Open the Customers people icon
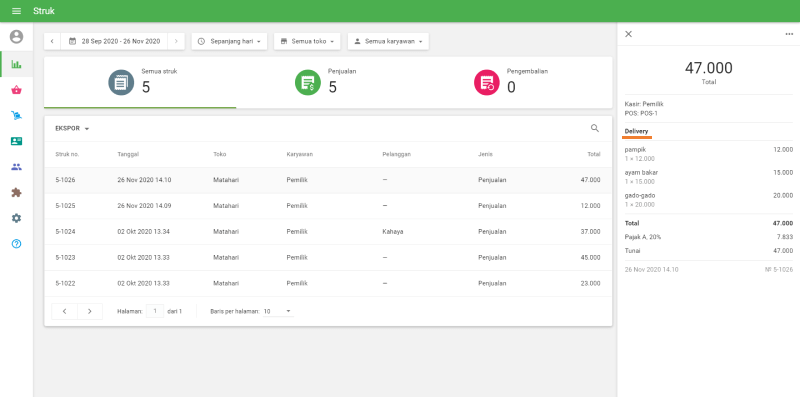 [x=16, y=167]
